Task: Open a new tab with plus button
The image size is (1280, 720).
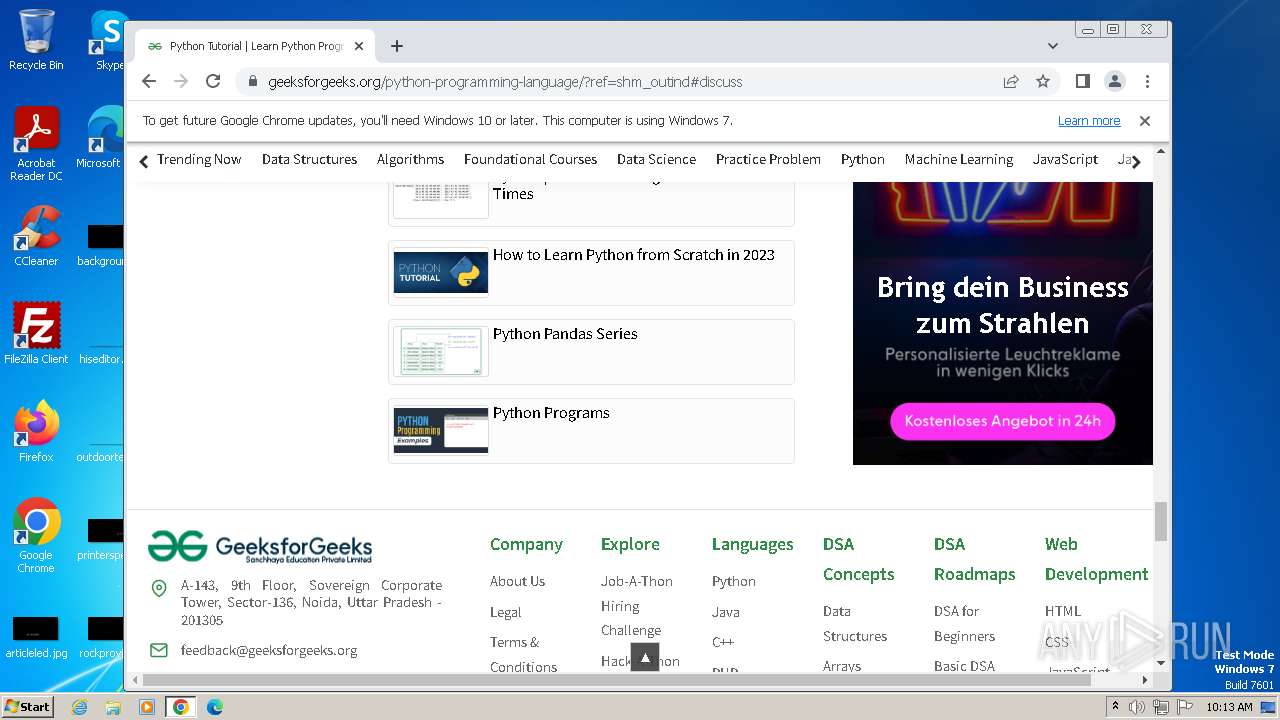Action: click(x=397, y=46)
